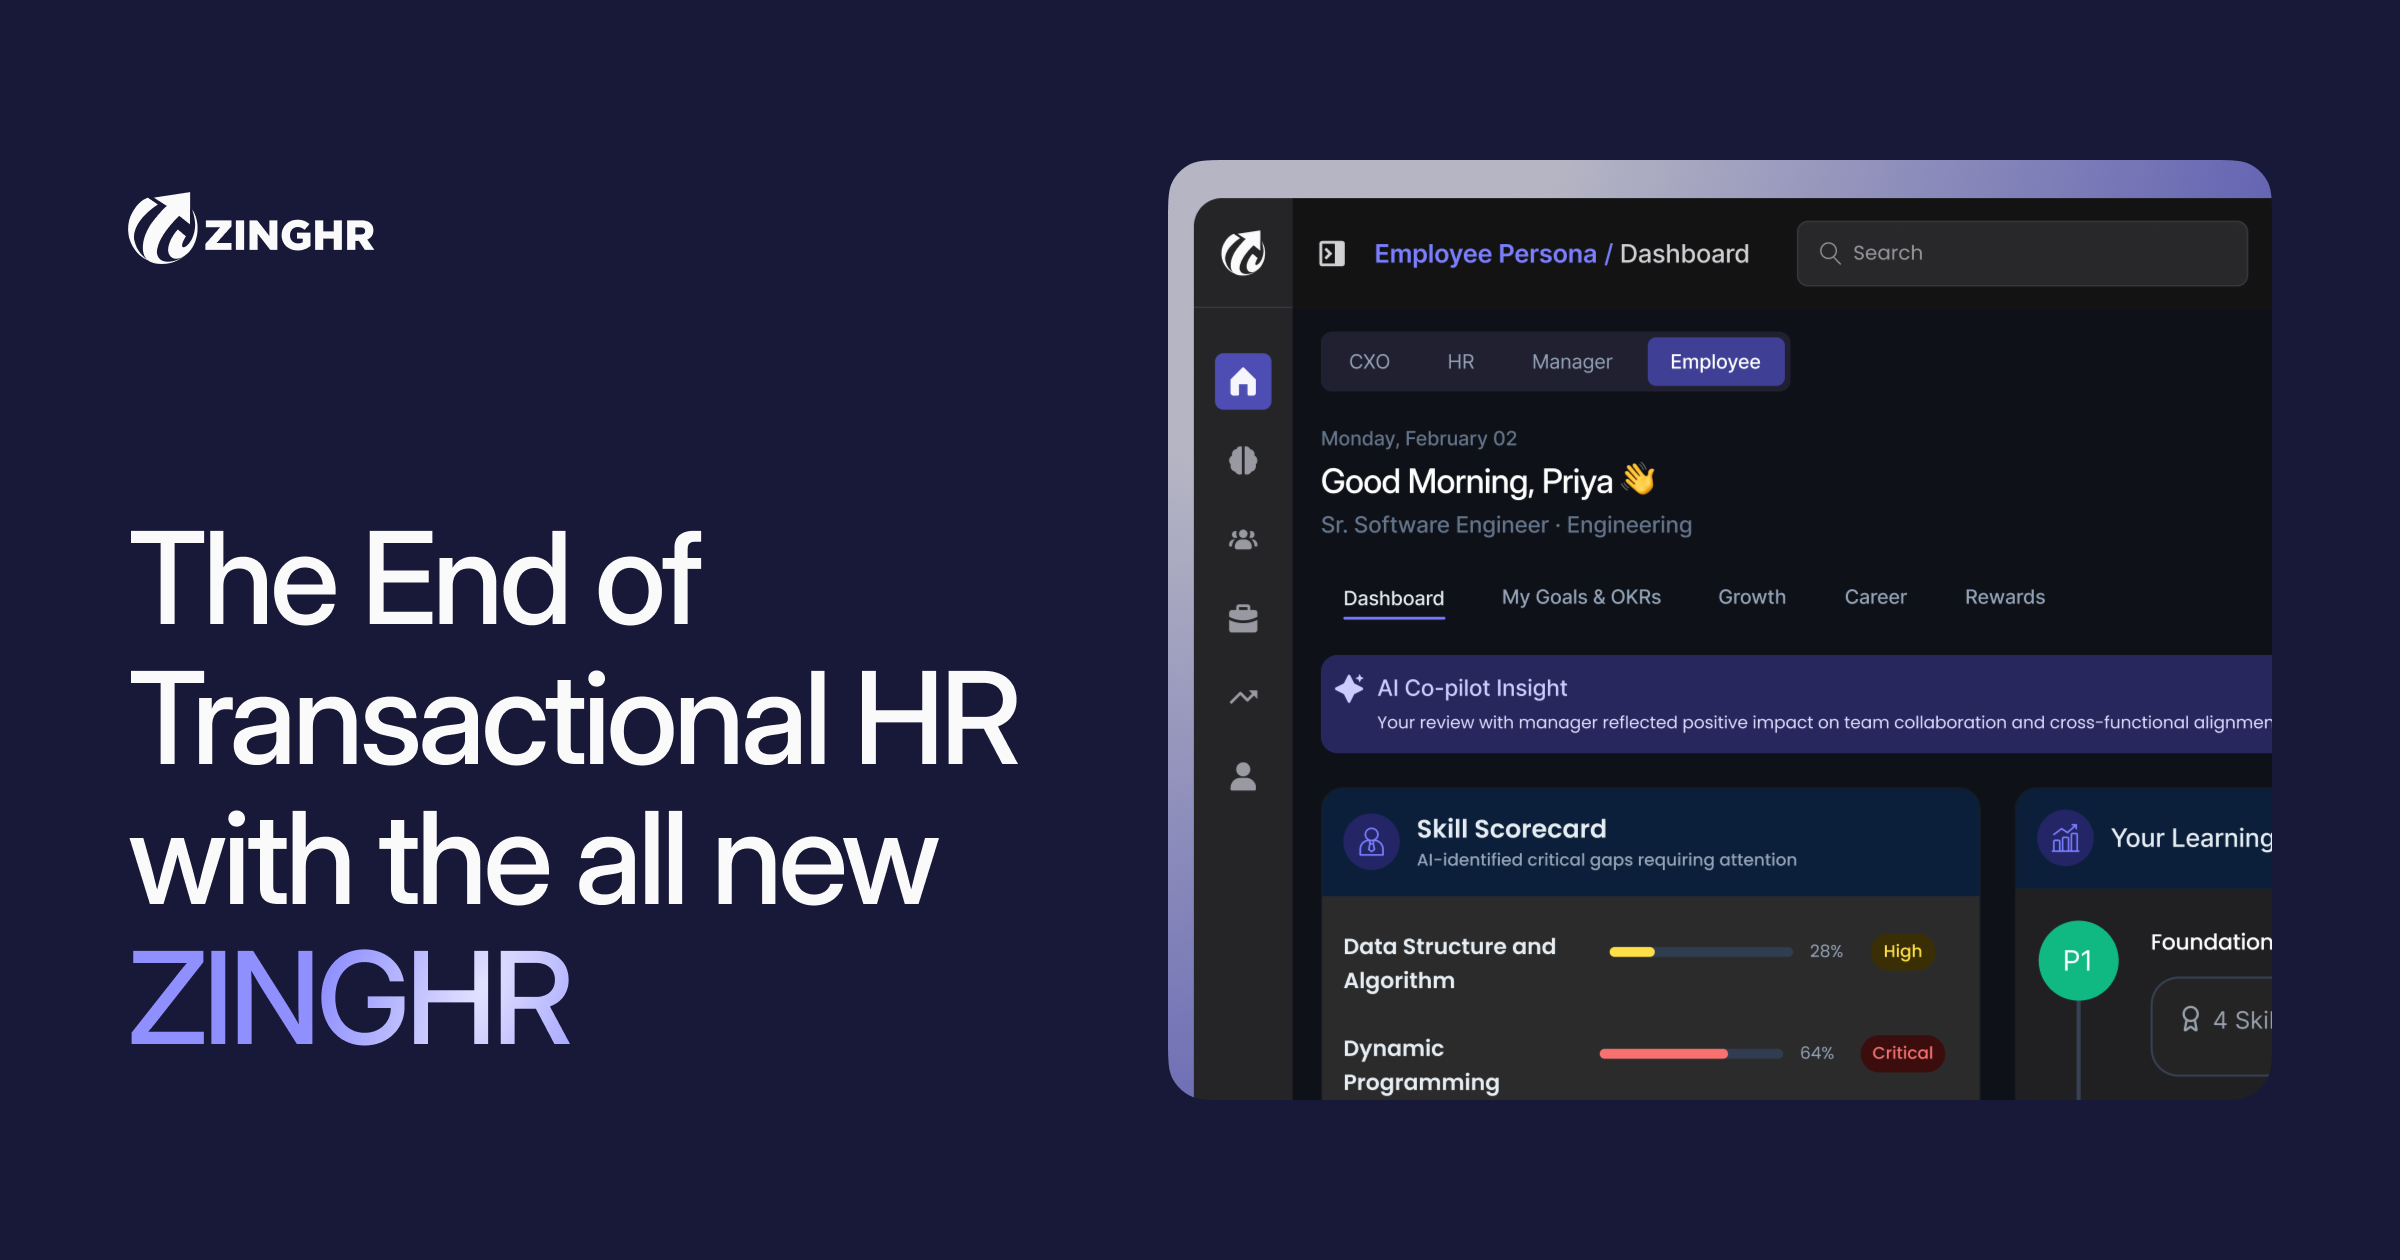
Task: Click the High priority badge
Action: [x=1902, y=951]
